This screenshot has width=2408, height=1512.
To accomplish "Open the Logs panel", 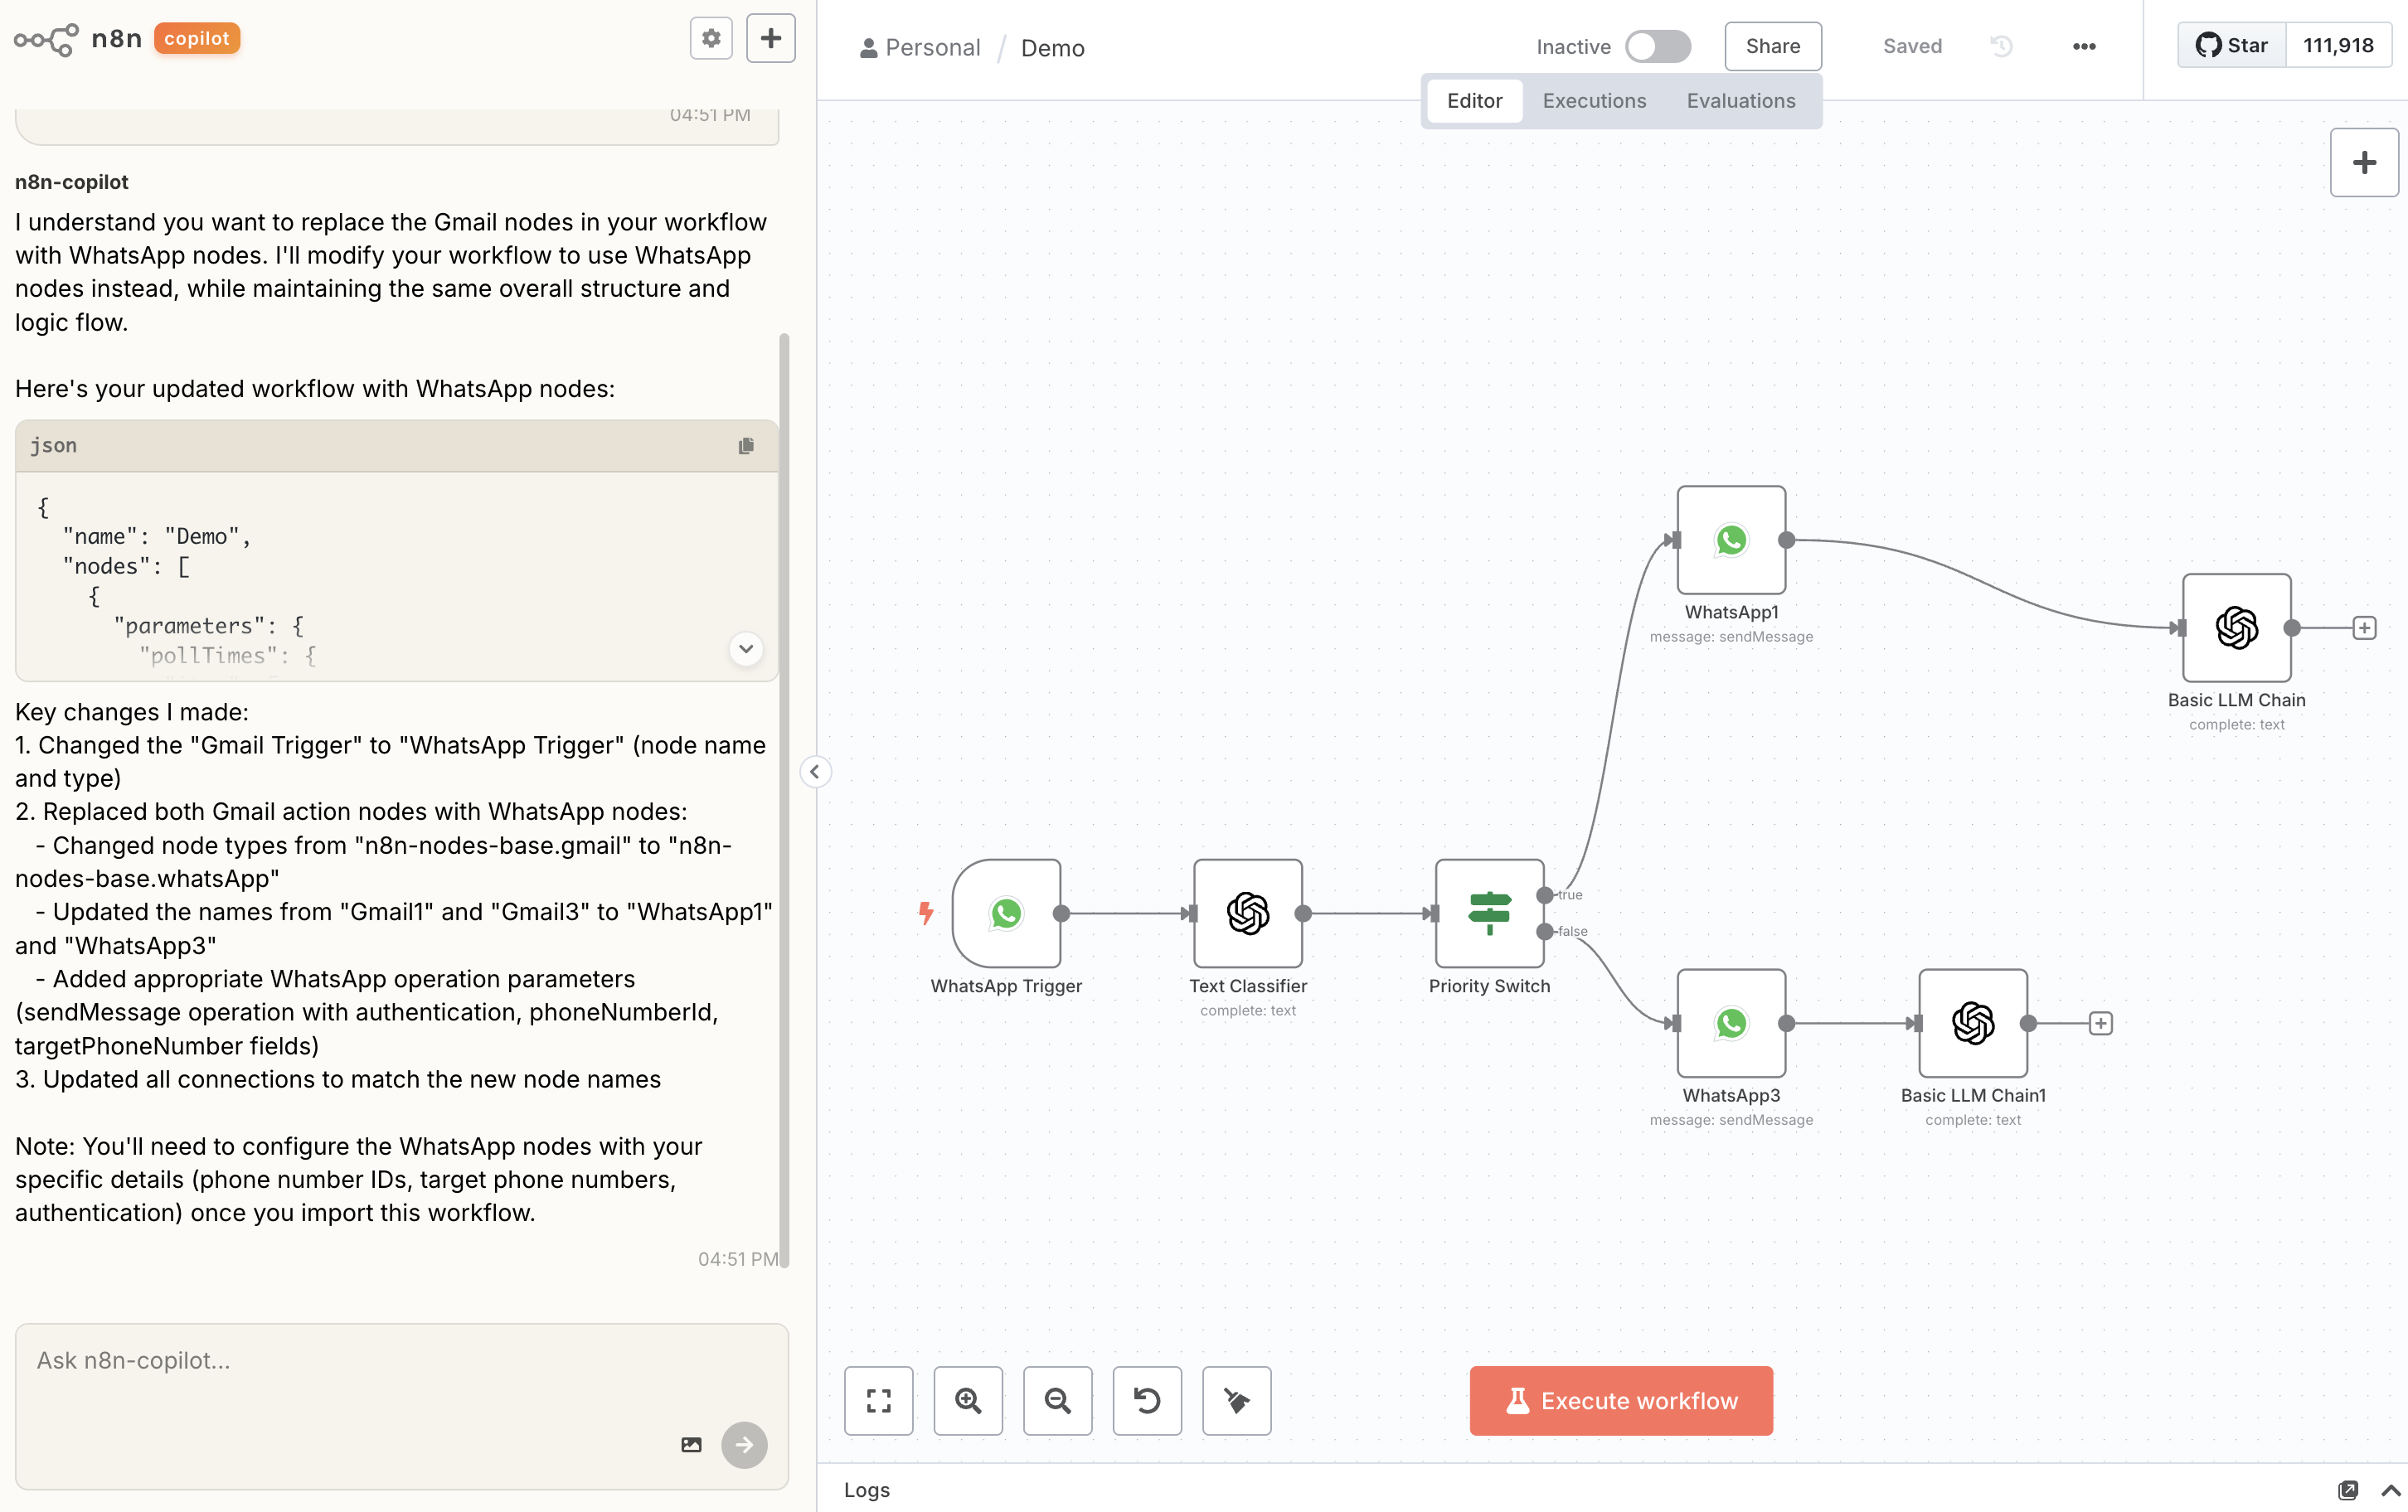I will [x=867, y=1490].
